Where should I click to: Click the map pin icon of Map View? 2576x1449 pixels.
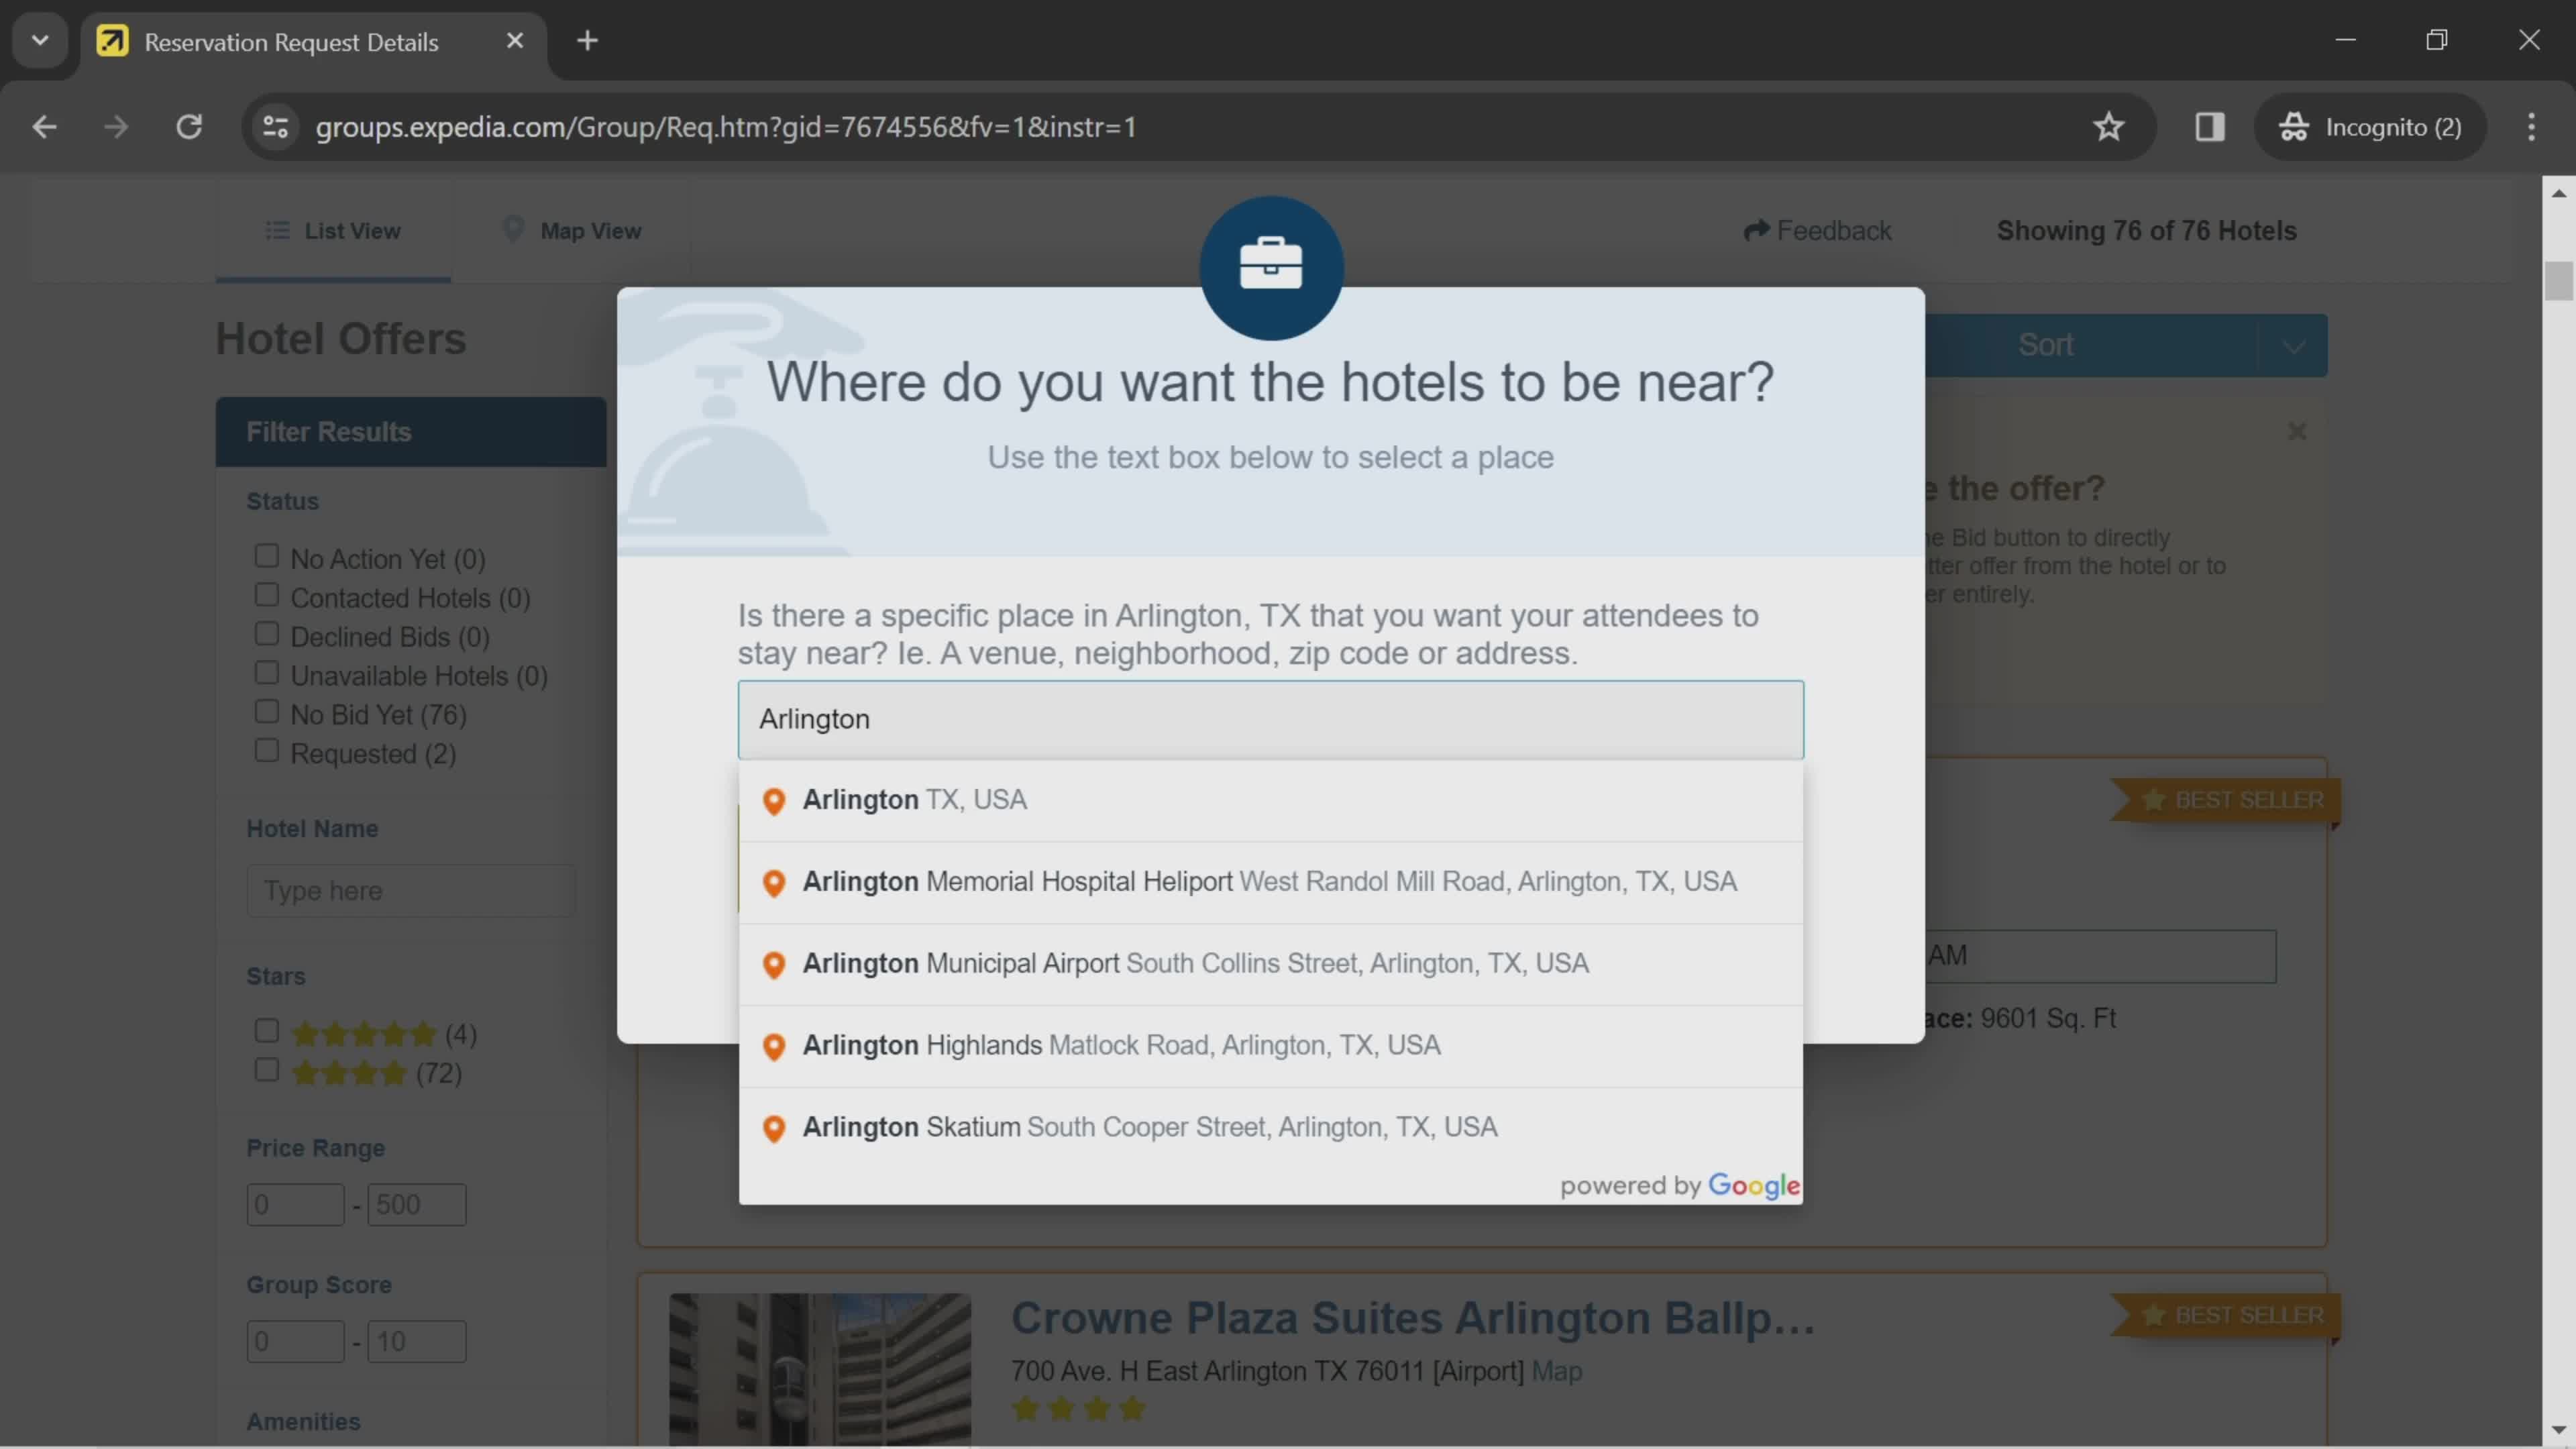[x=513, y=229]
